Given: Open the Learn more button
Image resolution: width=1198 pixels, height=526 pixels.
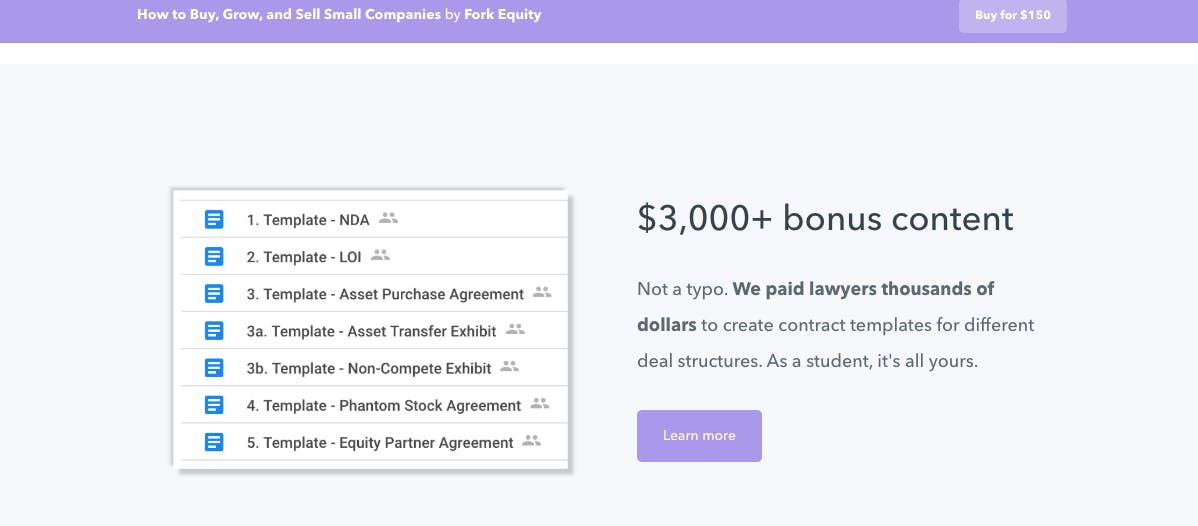Looking at the screenshot, I should pos(699,436).
